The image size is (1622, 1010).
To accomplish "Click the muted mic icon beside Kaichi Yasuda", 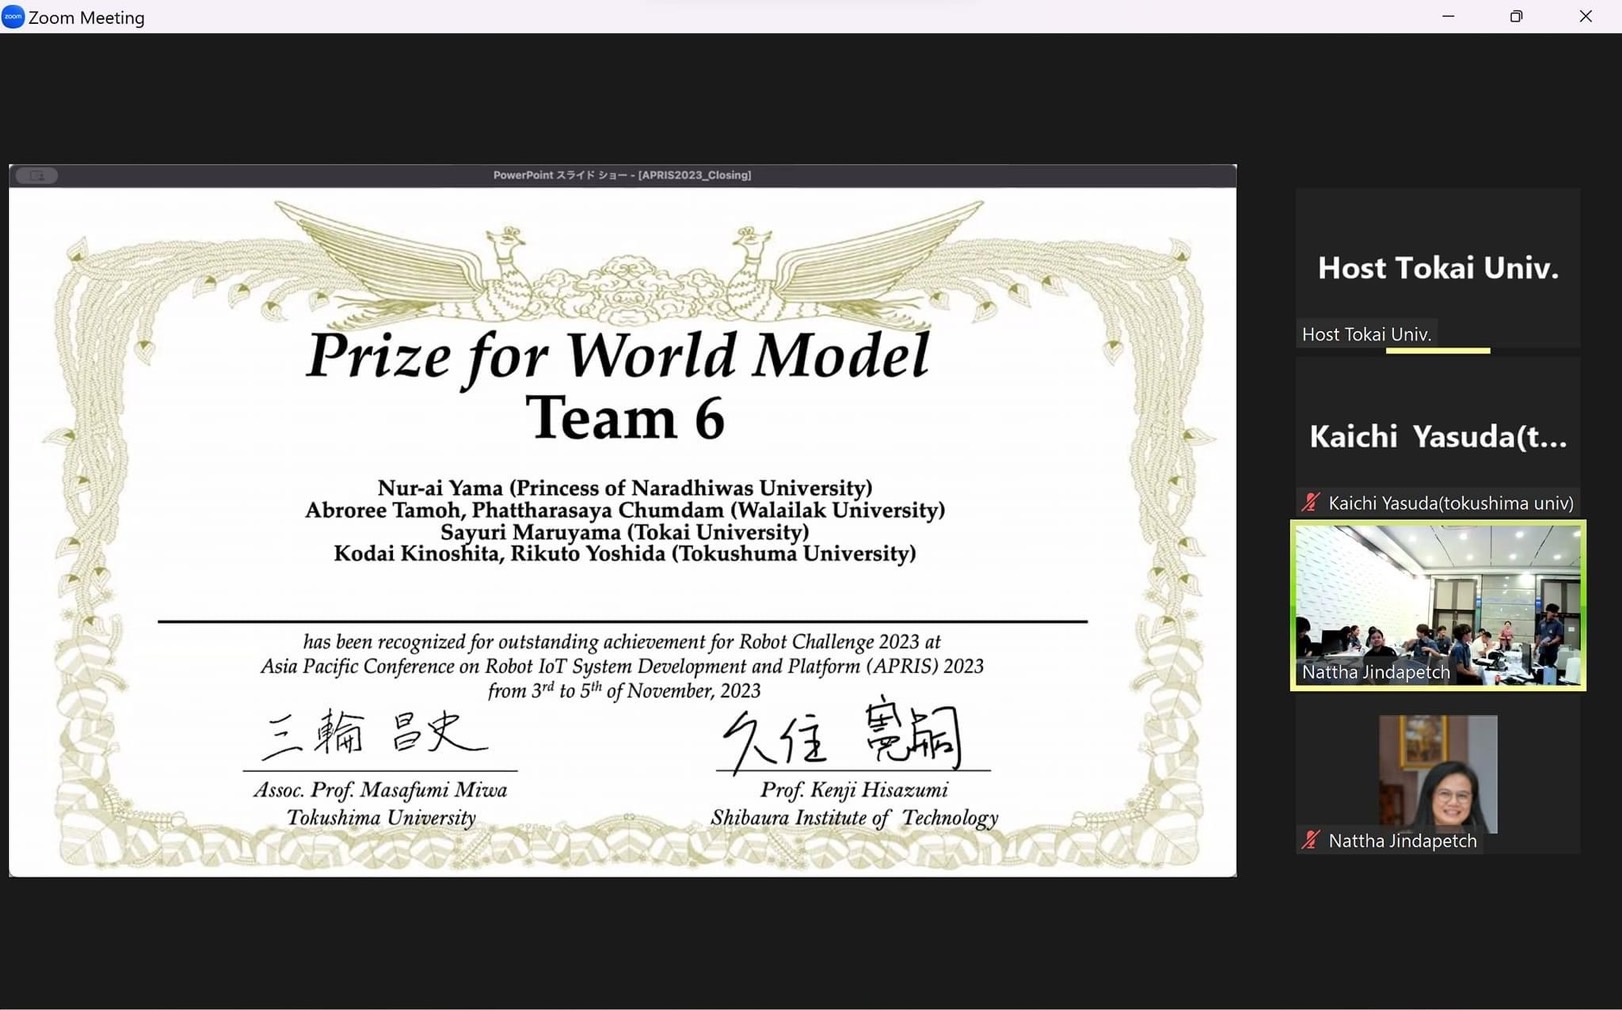I will point(1310,503).
